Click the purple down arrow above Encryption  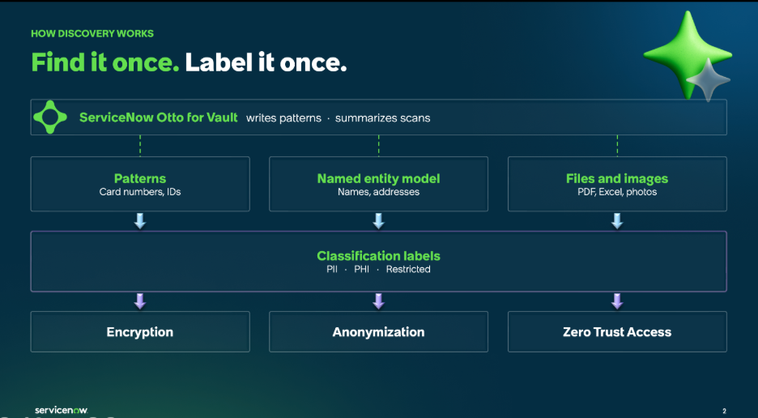pyautogui.click(x=140, y=301)
